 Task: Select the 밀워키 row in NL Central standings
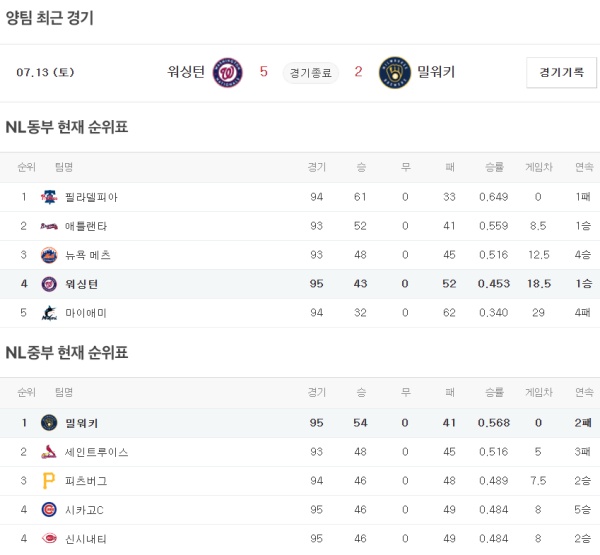[x=300, y=423]
